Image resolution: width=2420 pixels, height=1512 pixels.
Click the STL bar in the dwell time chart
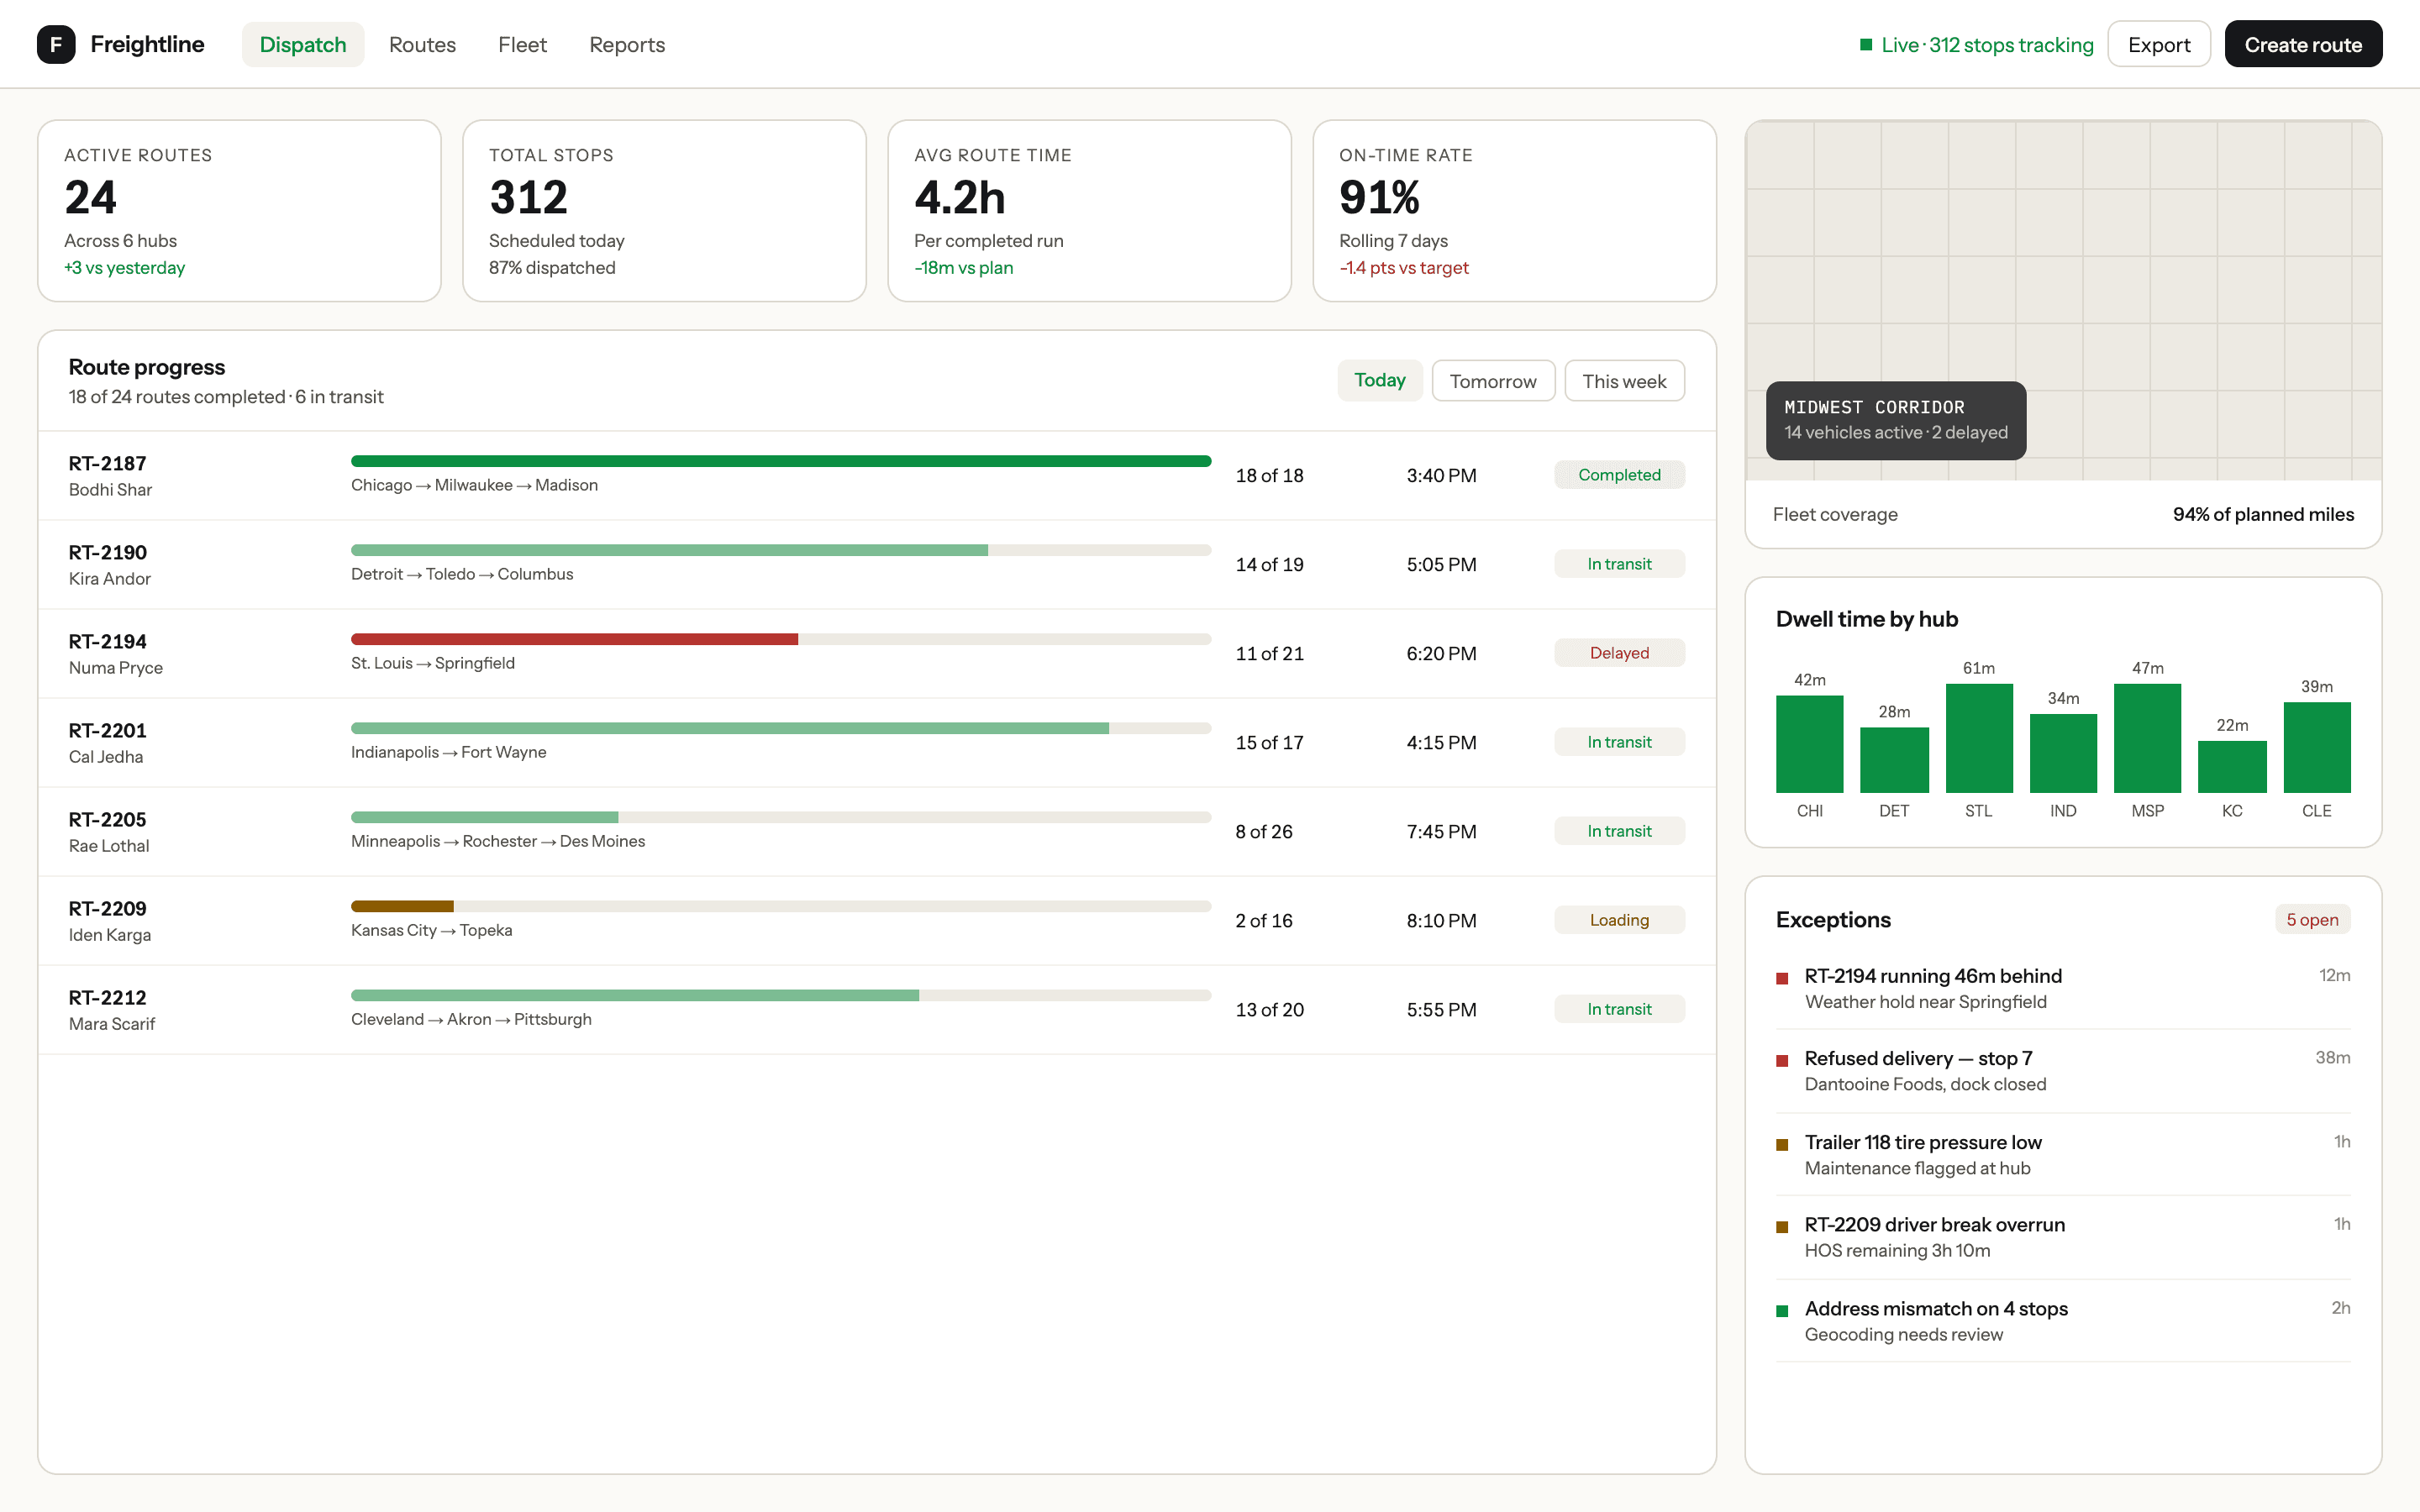tap(1978, 738)
